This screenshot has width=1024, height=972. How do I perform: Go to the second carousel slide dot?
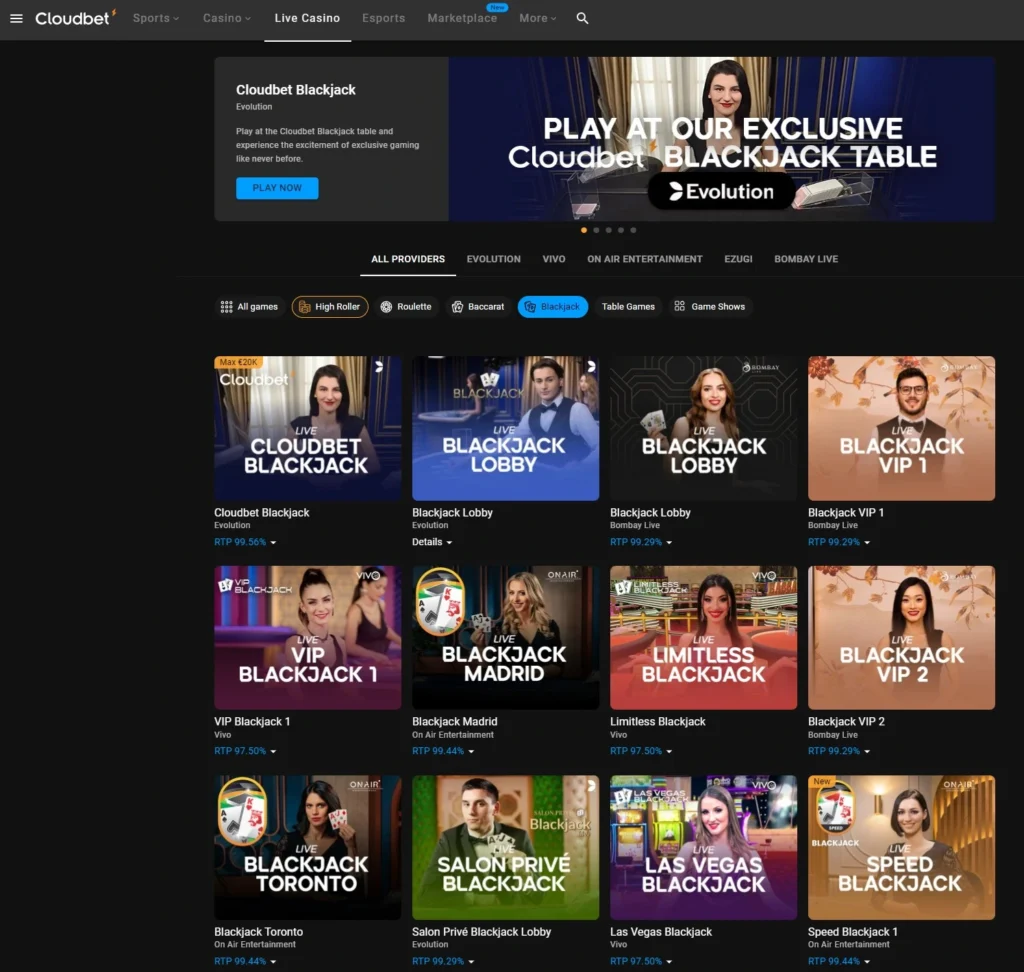pos(596,230)
